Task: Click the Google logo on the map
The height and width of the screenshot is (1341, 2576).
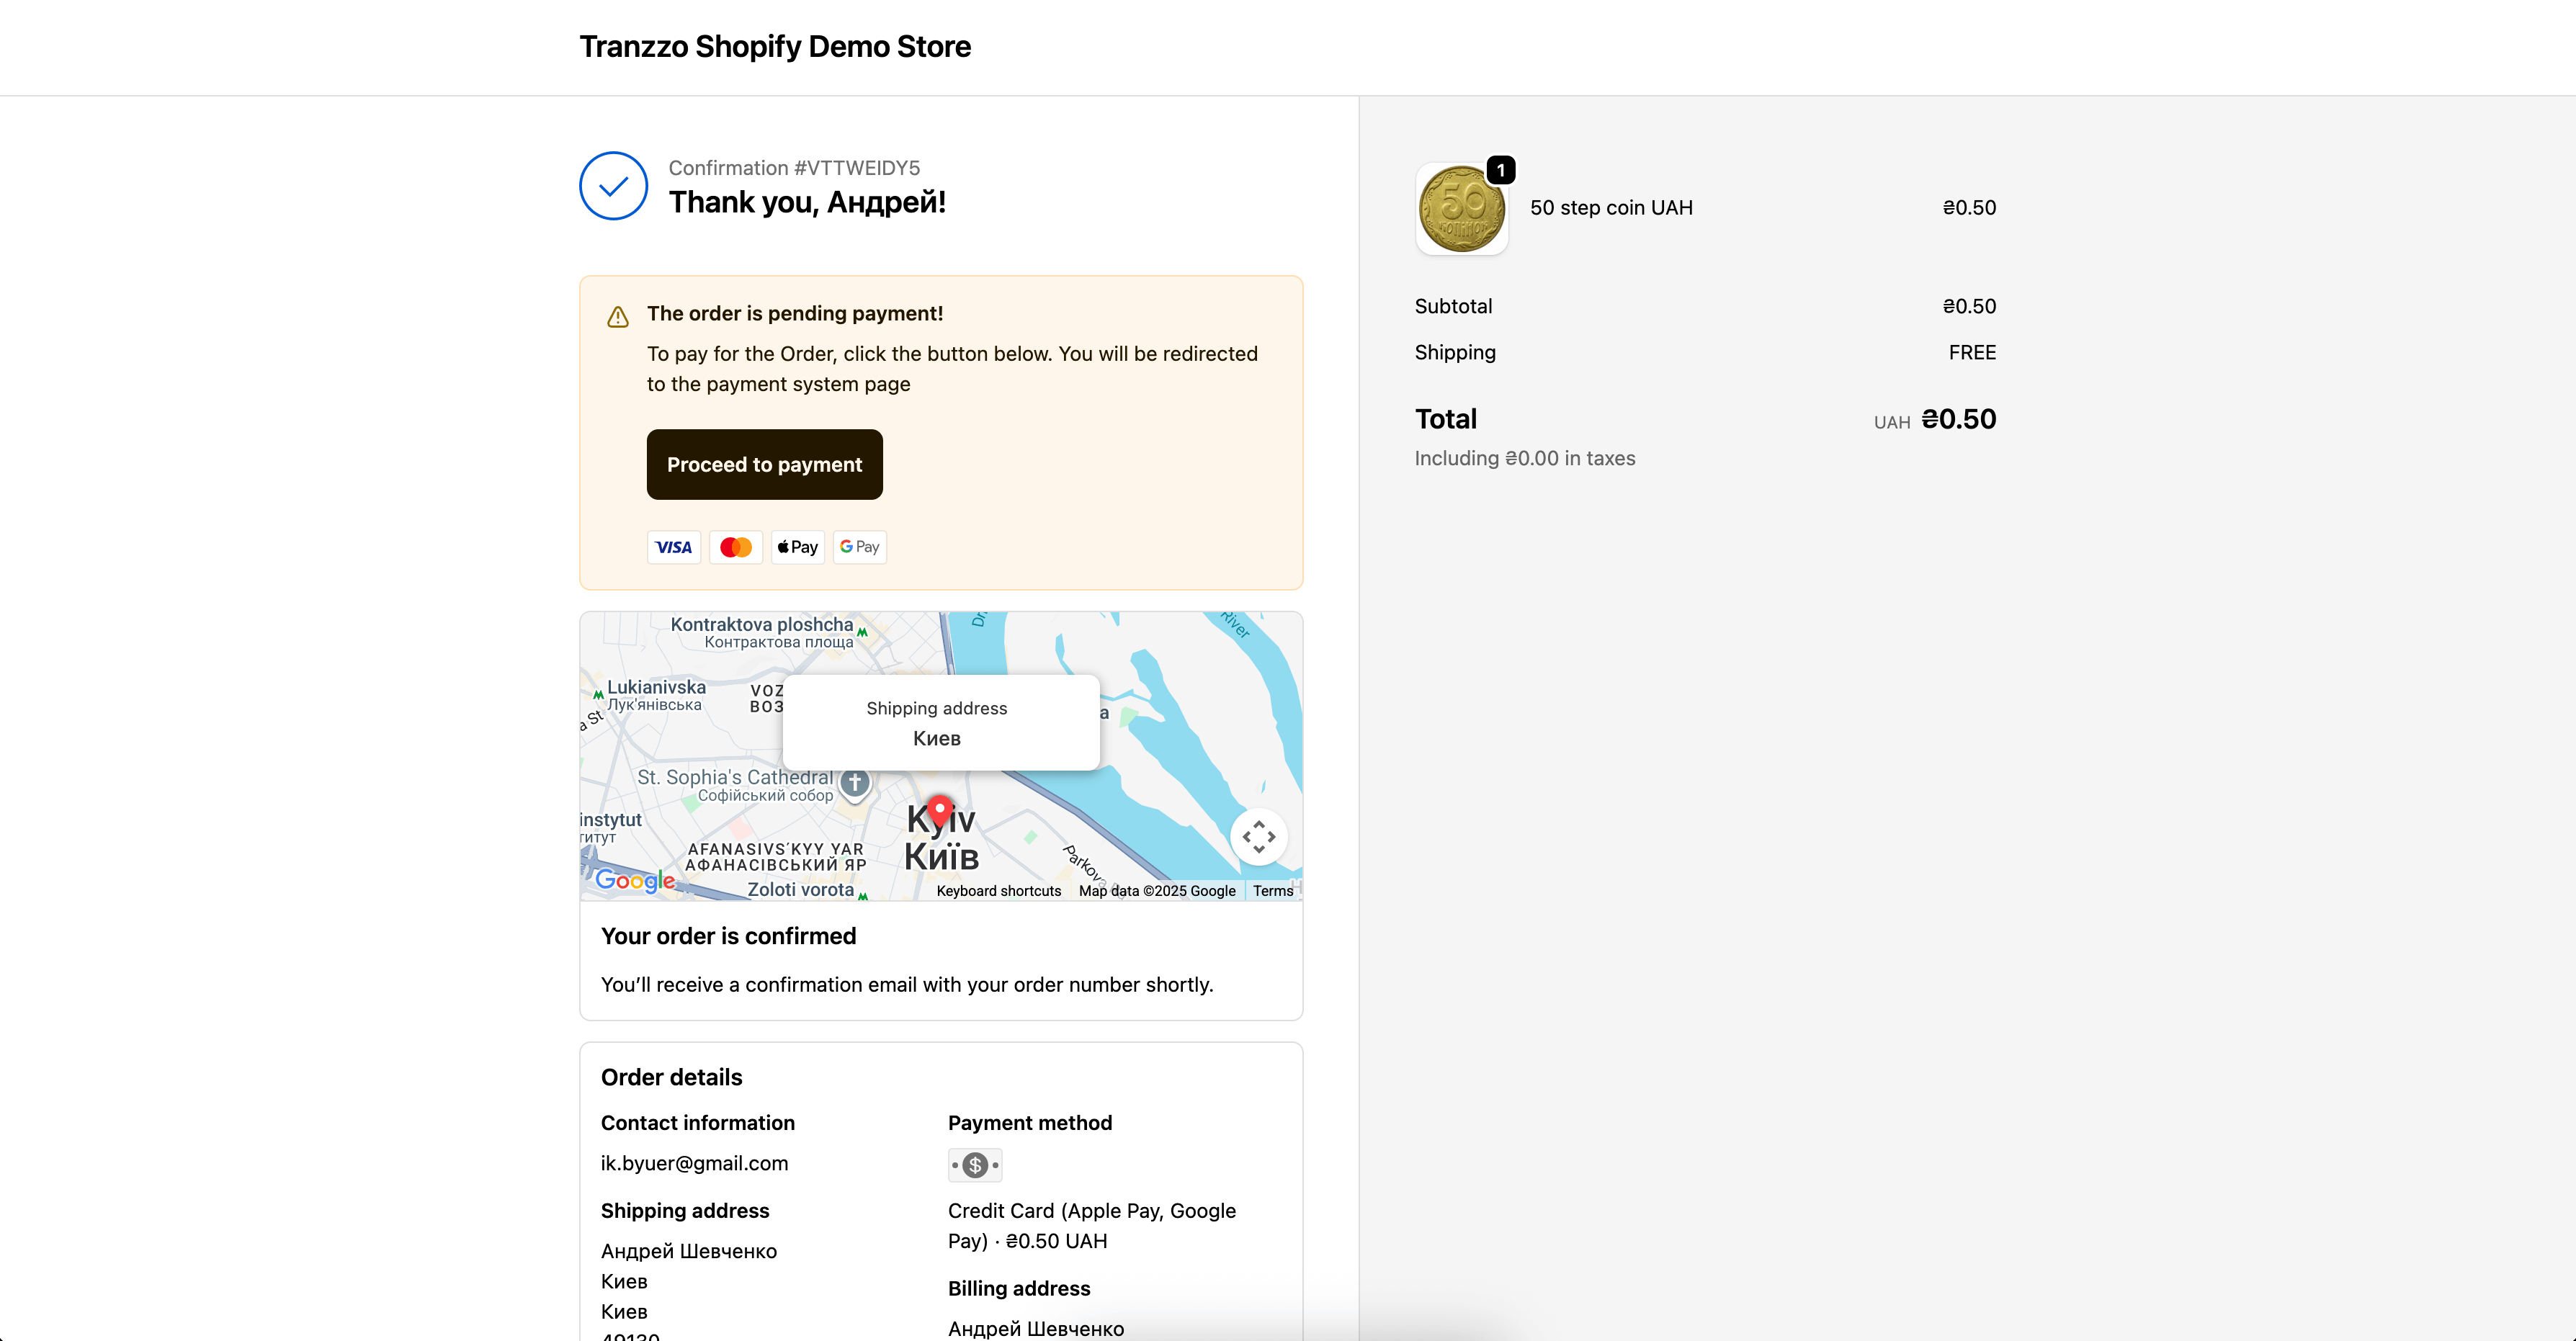Action: (635, 880)
